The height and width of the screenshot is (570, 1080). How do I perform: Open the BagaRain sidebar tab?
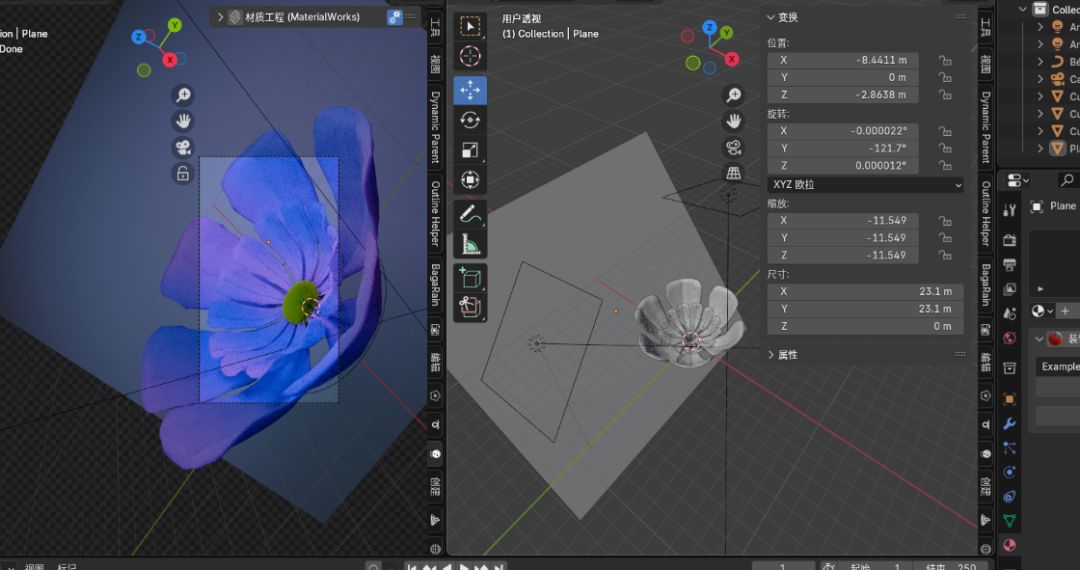[435, 284]
